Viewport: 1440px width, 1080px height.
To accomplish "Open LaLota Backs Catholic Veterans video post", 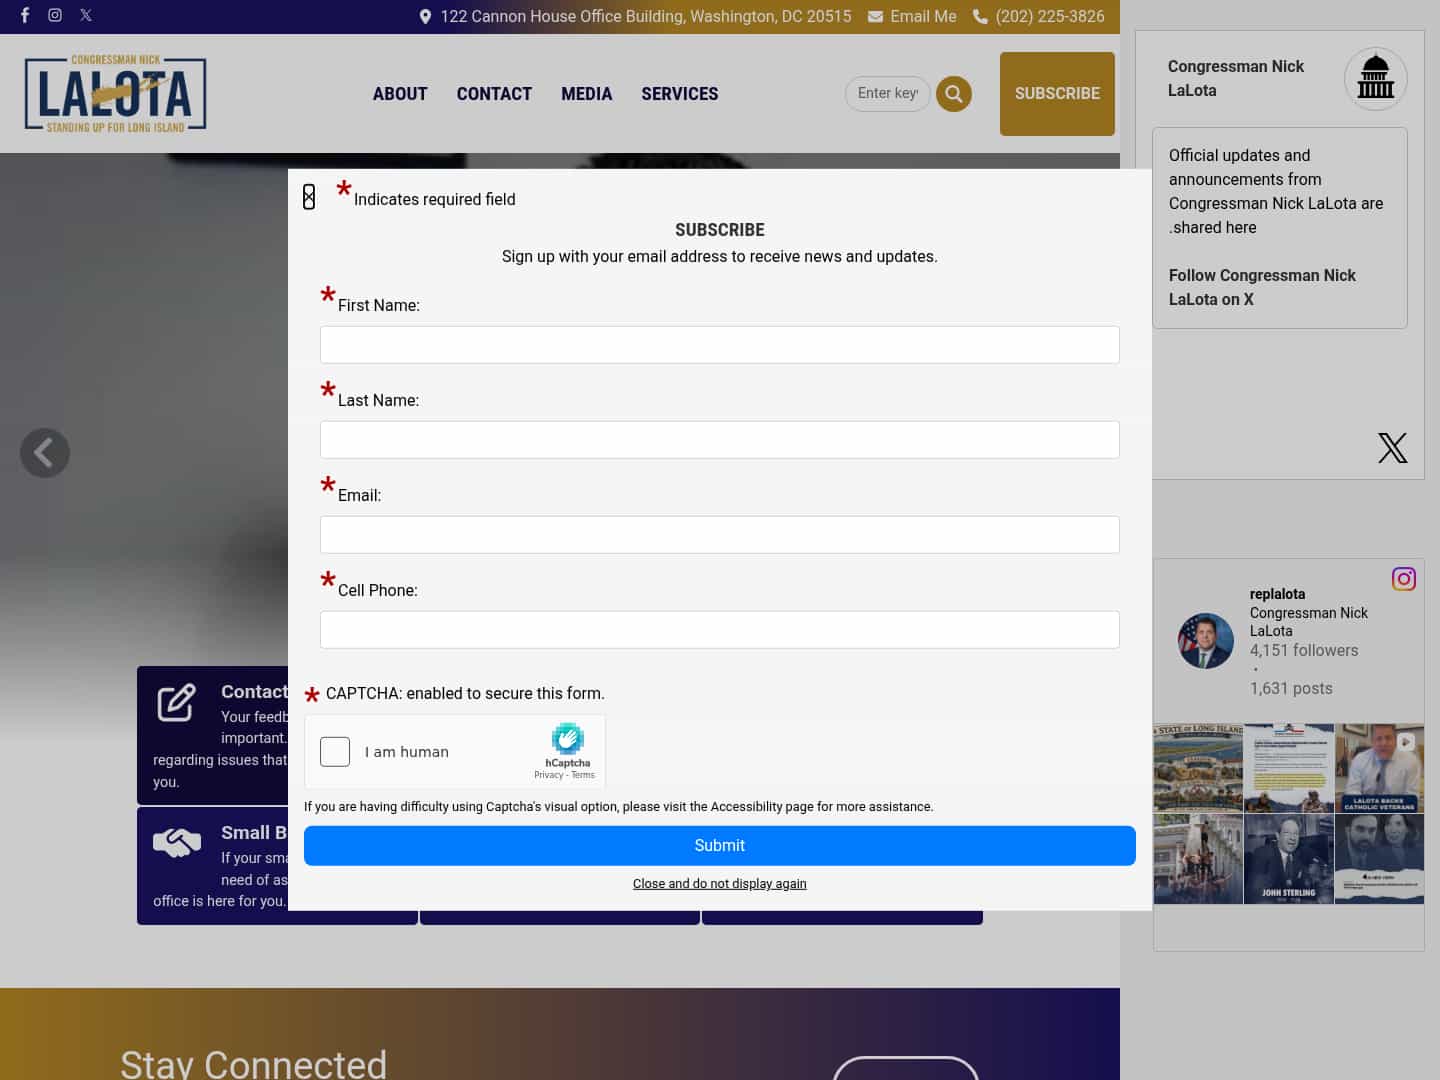I will pos(1379,768).
